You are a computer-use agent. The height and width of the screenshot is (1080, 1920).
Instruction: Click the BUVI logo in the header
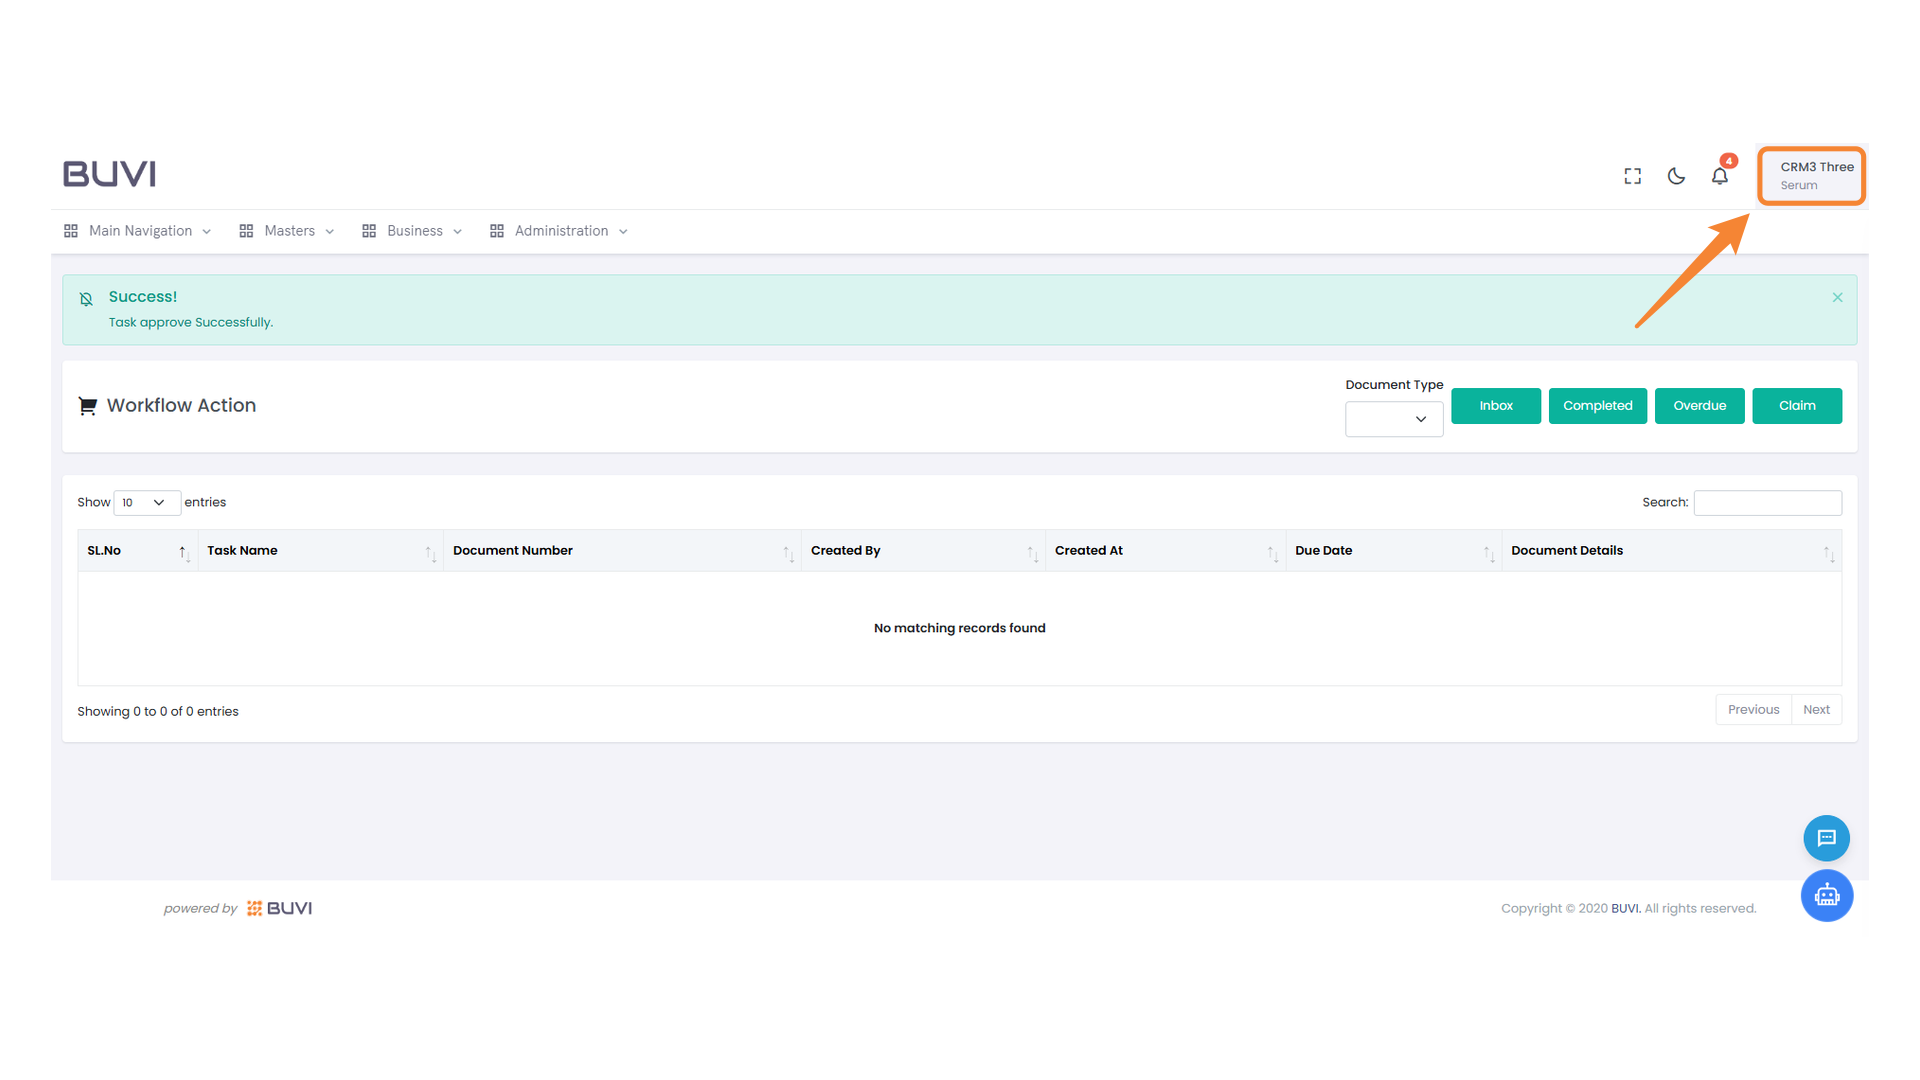pos(109,173)
